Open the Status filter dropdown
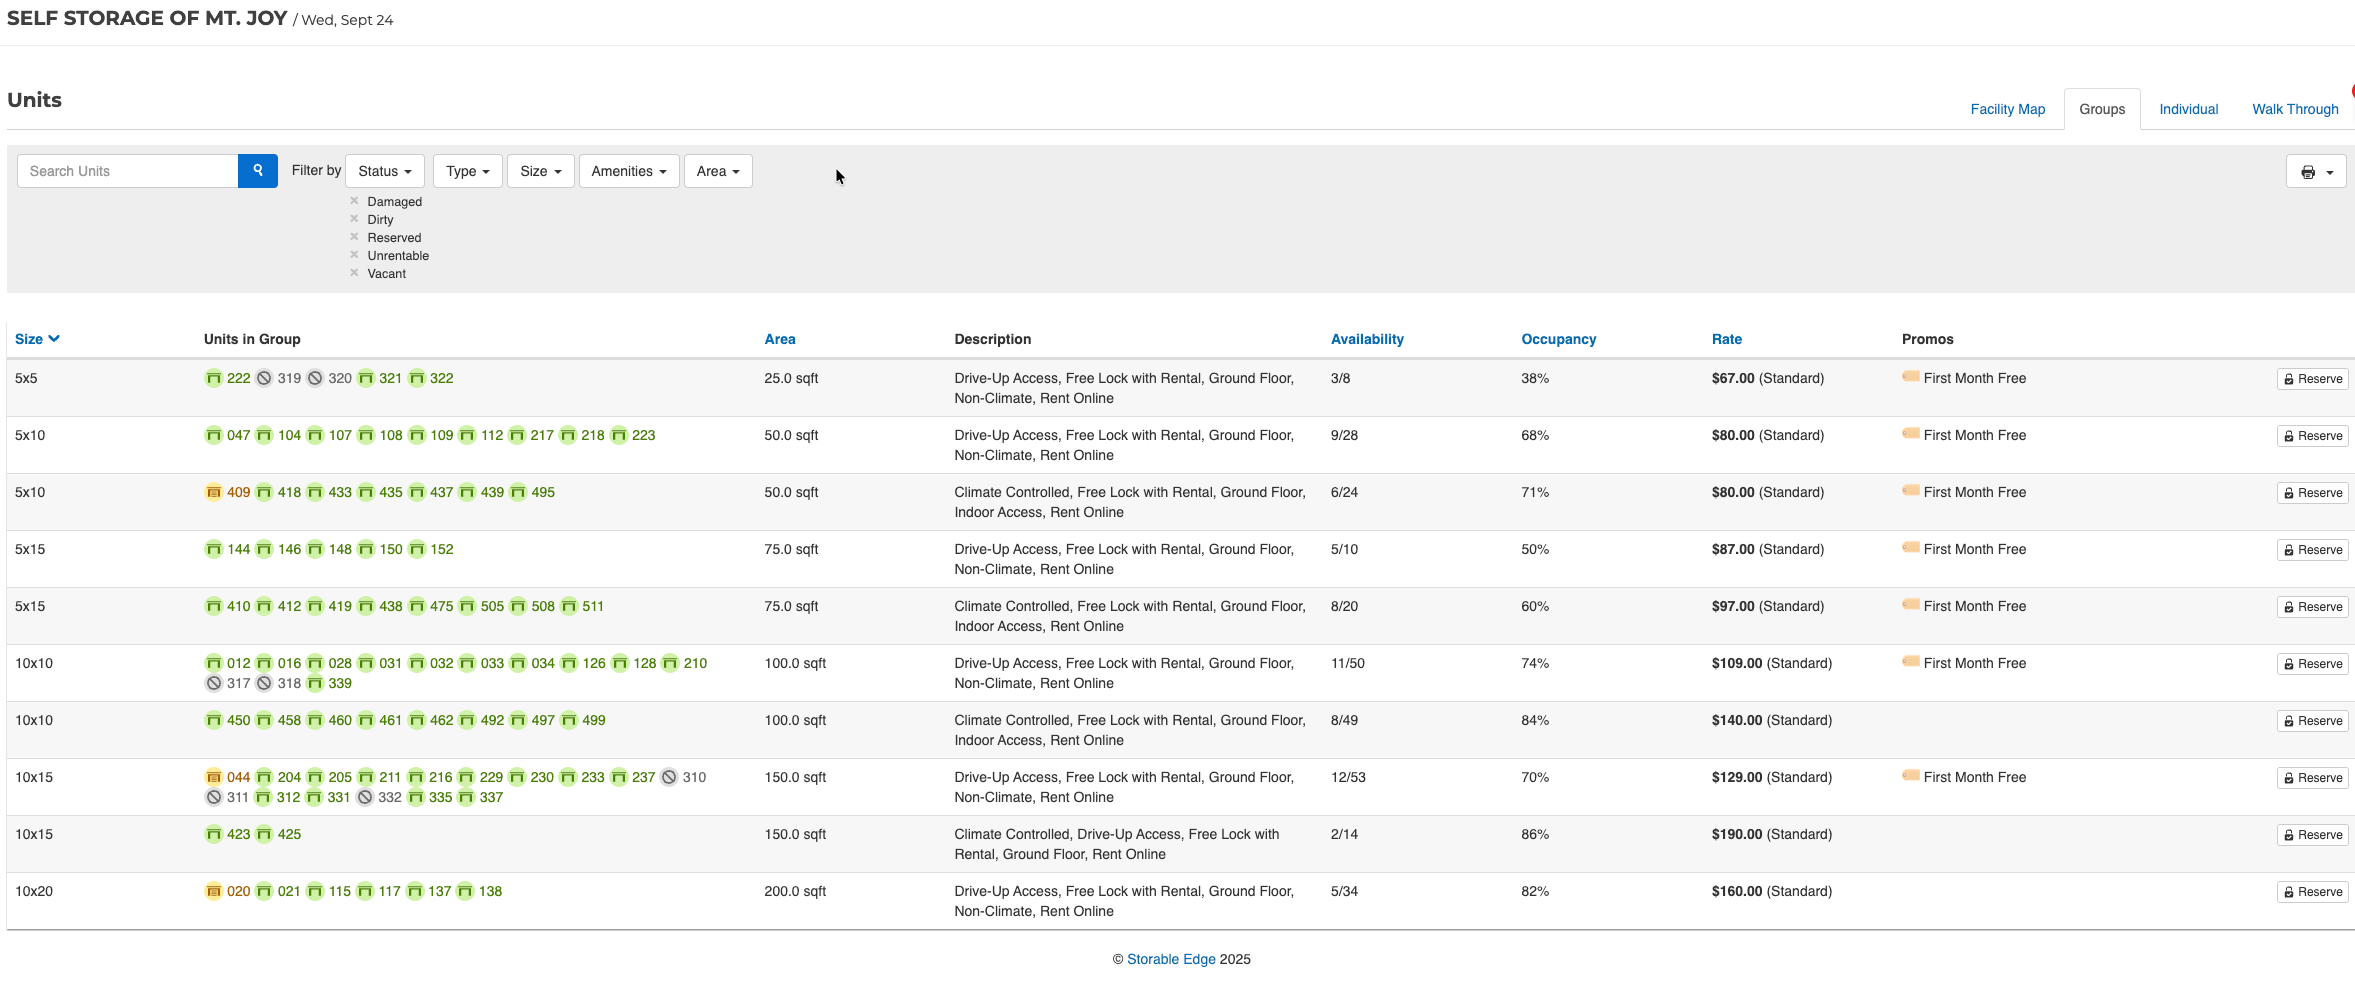Image resolution: width=2355 pixels, height=1003 pixels. click(x=385, y=171)
